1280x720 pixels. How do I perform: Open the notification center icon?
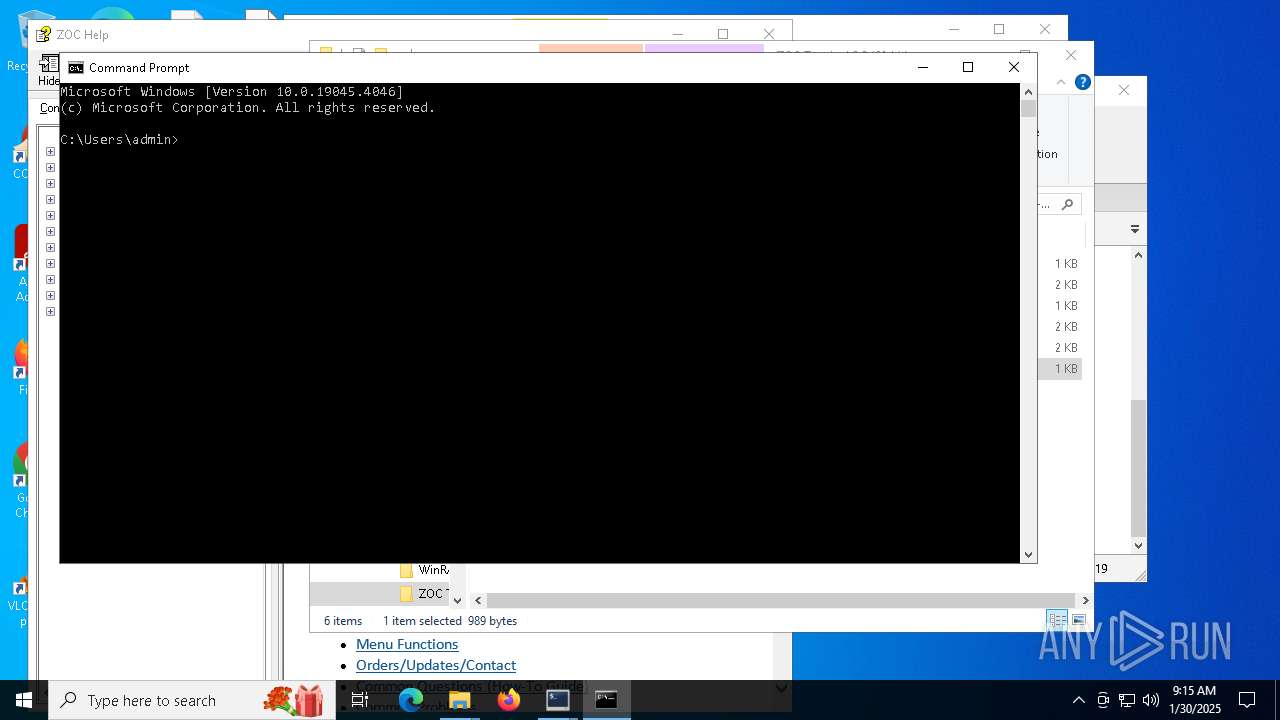[1247, 700]
